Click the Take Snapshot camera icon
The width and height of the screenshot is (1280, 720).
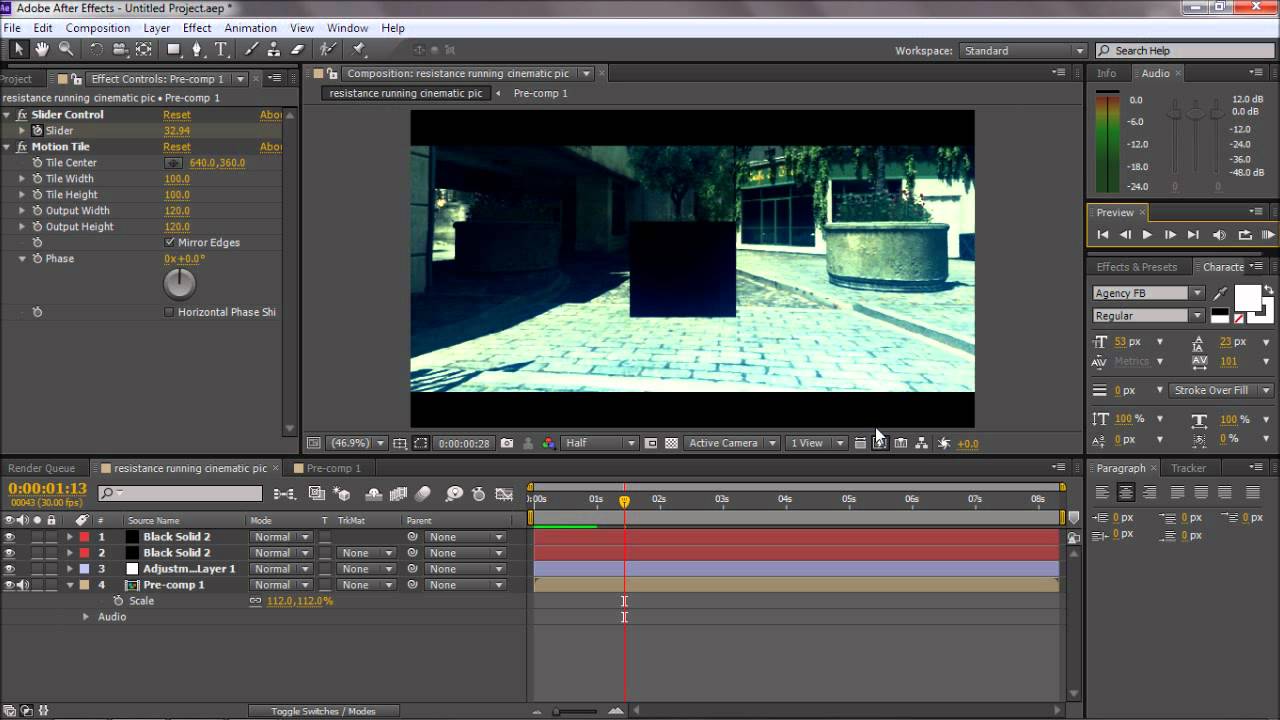(x=507, y=443)
